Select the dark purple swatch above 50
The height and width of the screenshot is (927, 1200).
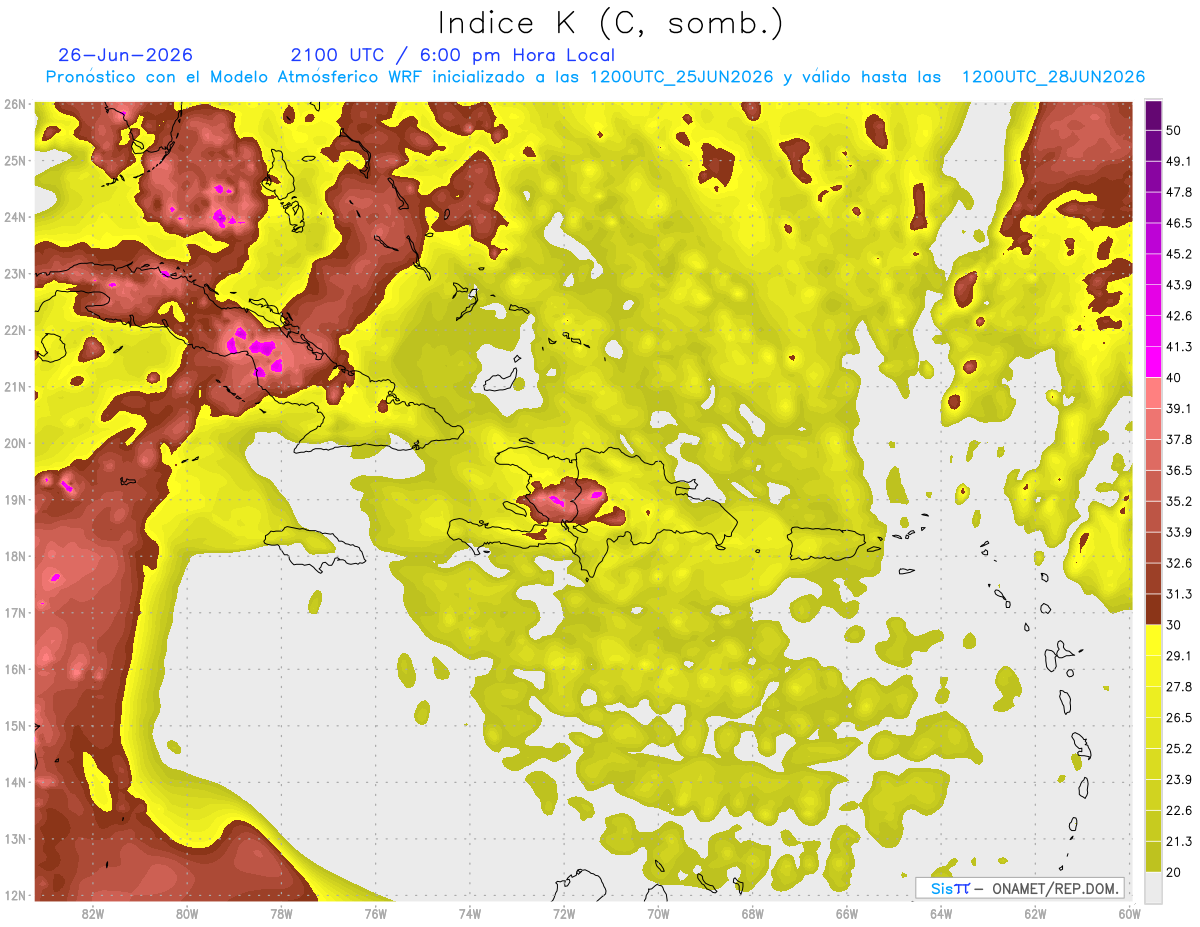pos(1153,115)
